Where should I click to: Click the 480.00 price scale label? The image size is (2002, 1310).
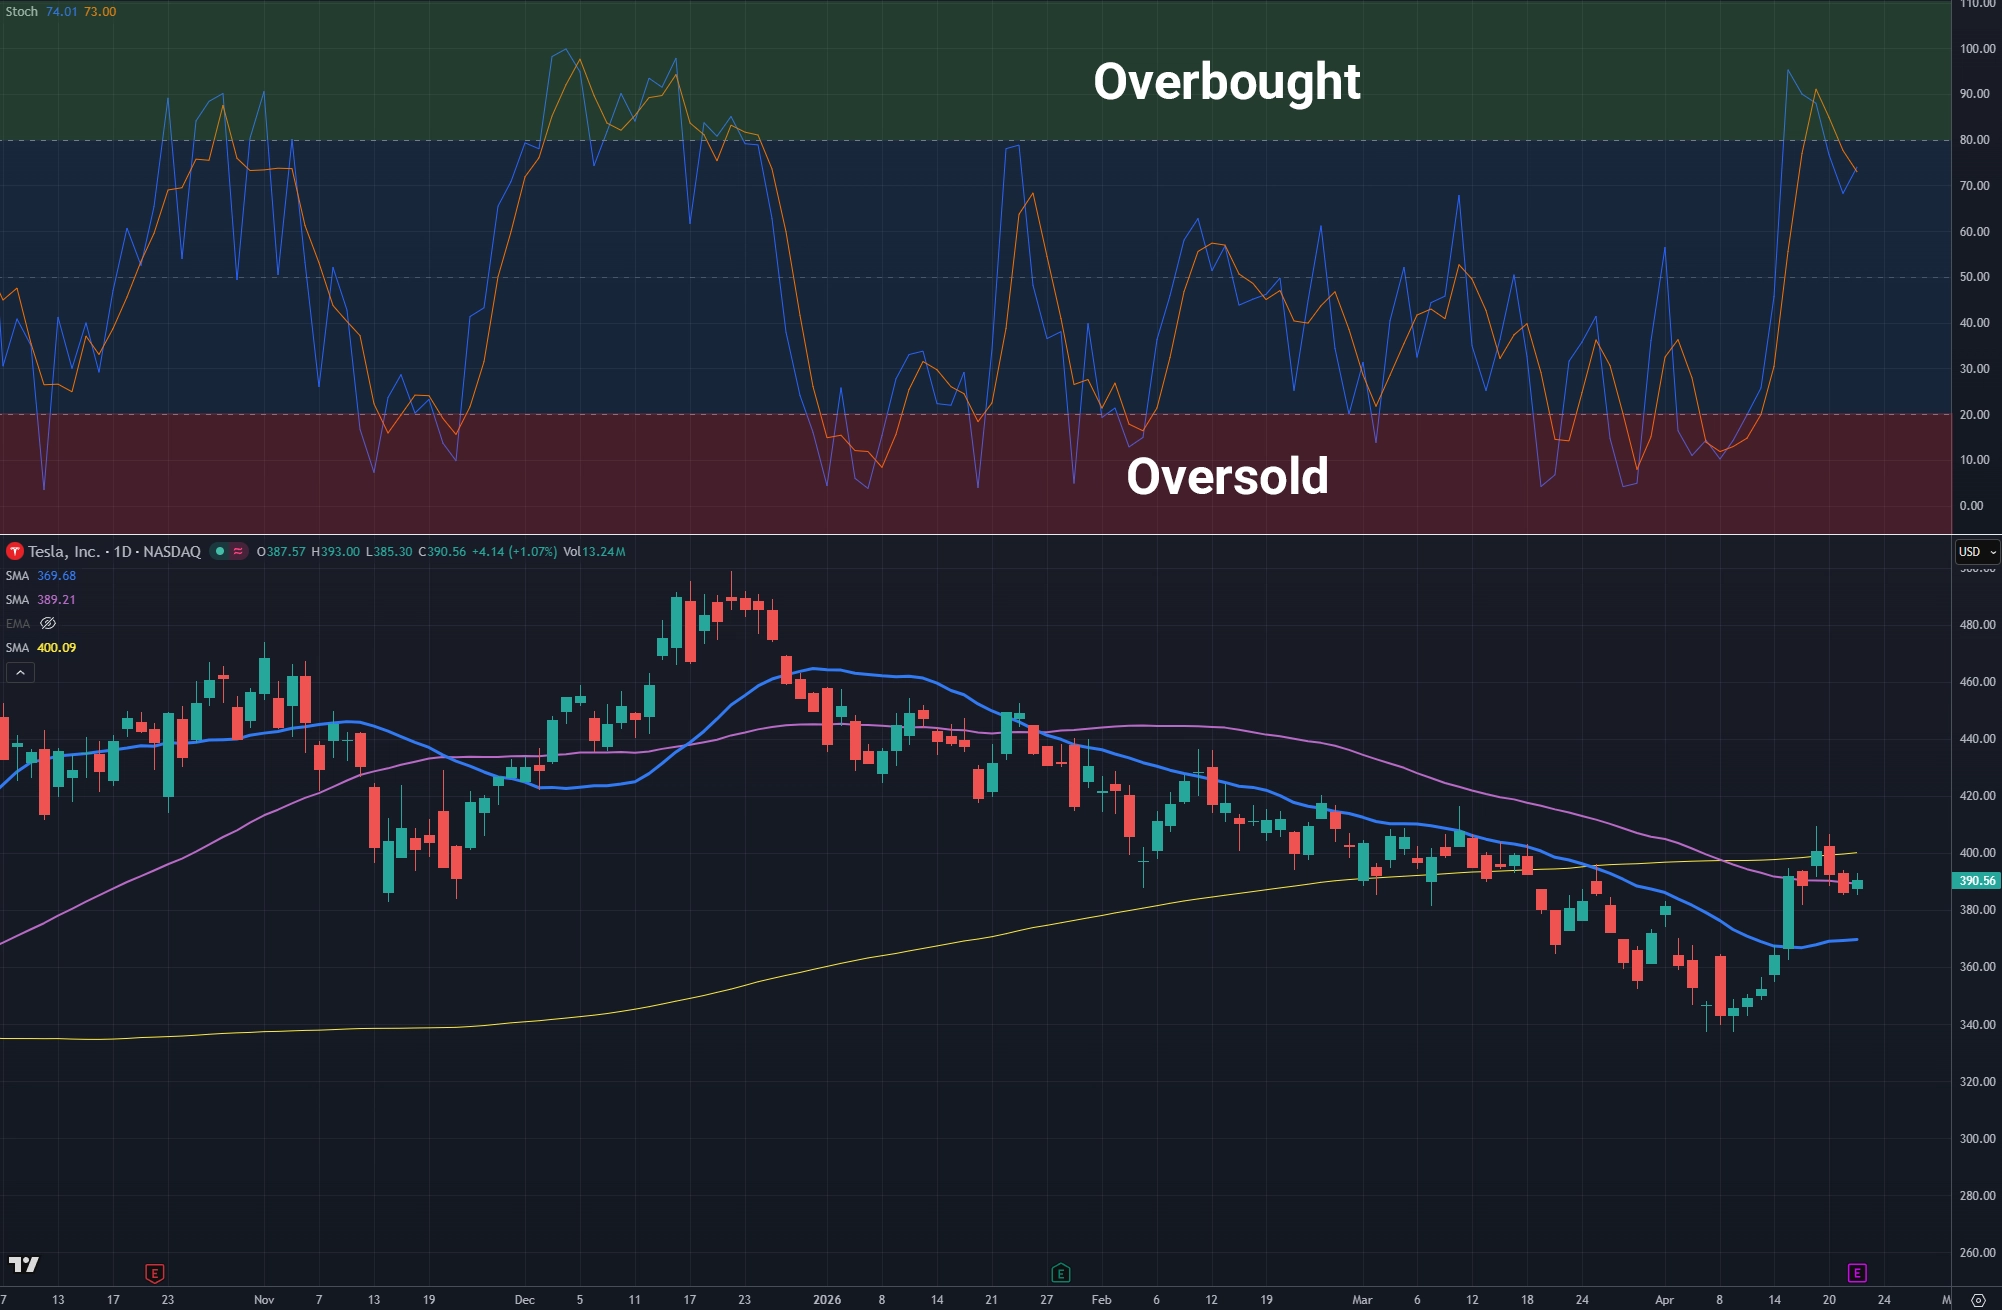pyautogui.click(x=1977, y=625)
